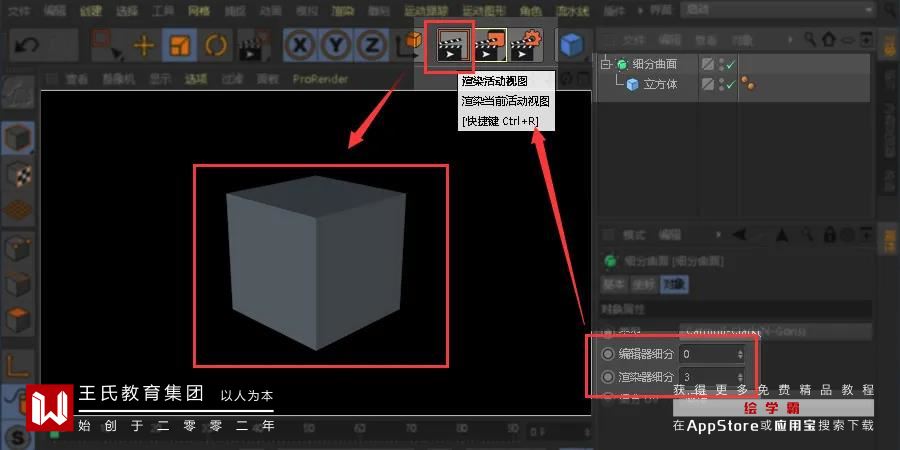
Task: Open the 文件 menu in Object Manager
Action: click(x=634, y=40)
